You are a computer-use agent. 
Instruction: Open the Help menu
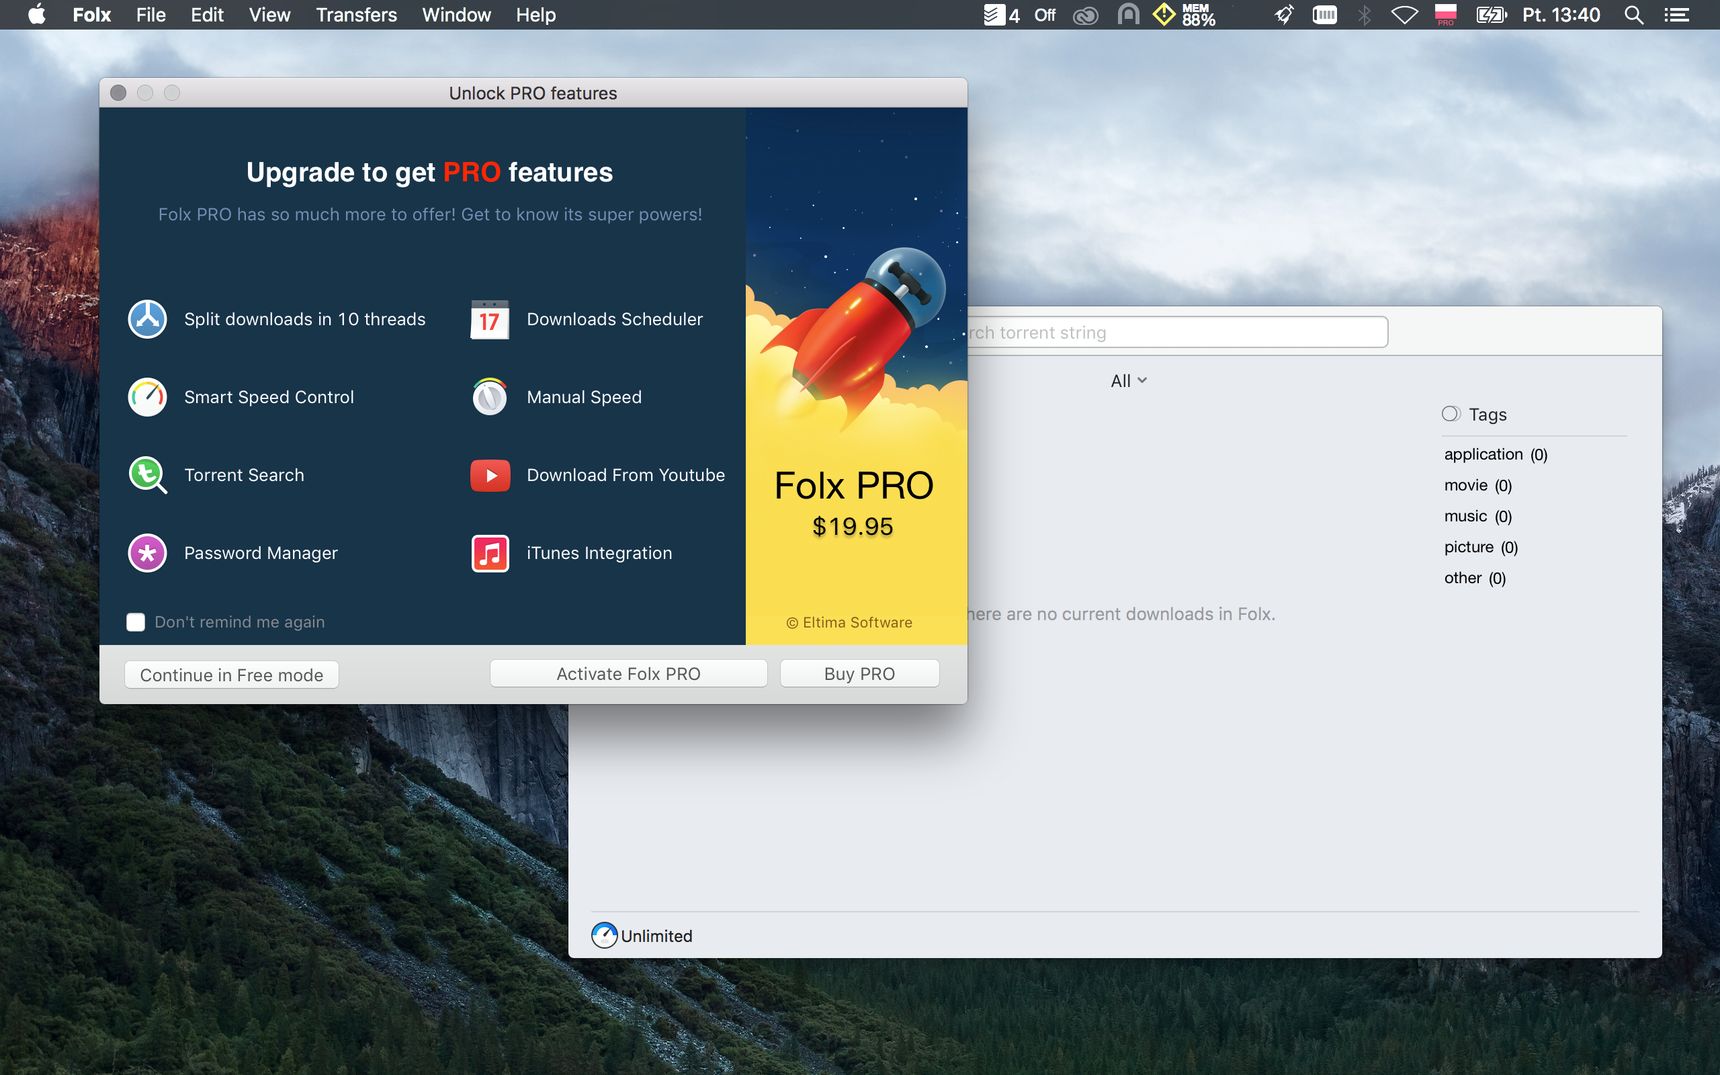coord(536,15)
